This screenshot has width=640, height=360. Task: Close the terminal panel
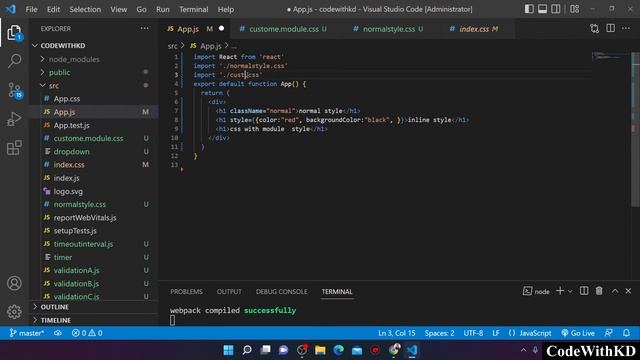(628, 291)
